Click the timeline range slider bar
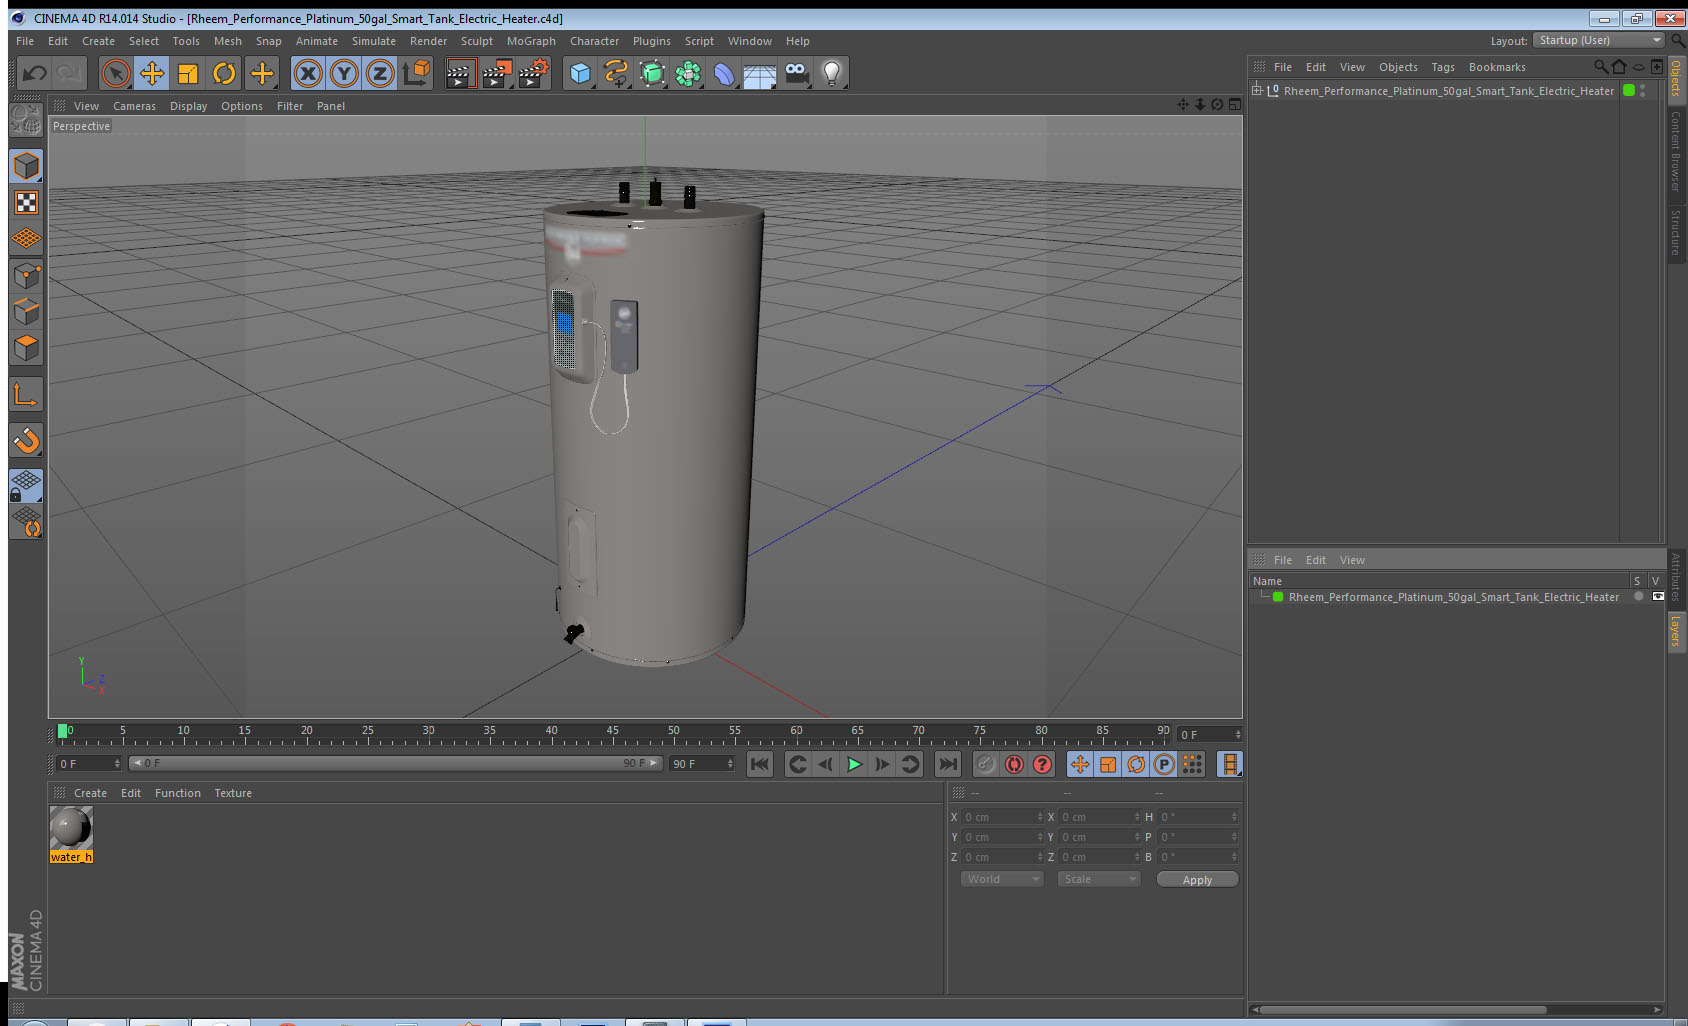This screenshot has height=1026, width=1688. tap(395, 763)
